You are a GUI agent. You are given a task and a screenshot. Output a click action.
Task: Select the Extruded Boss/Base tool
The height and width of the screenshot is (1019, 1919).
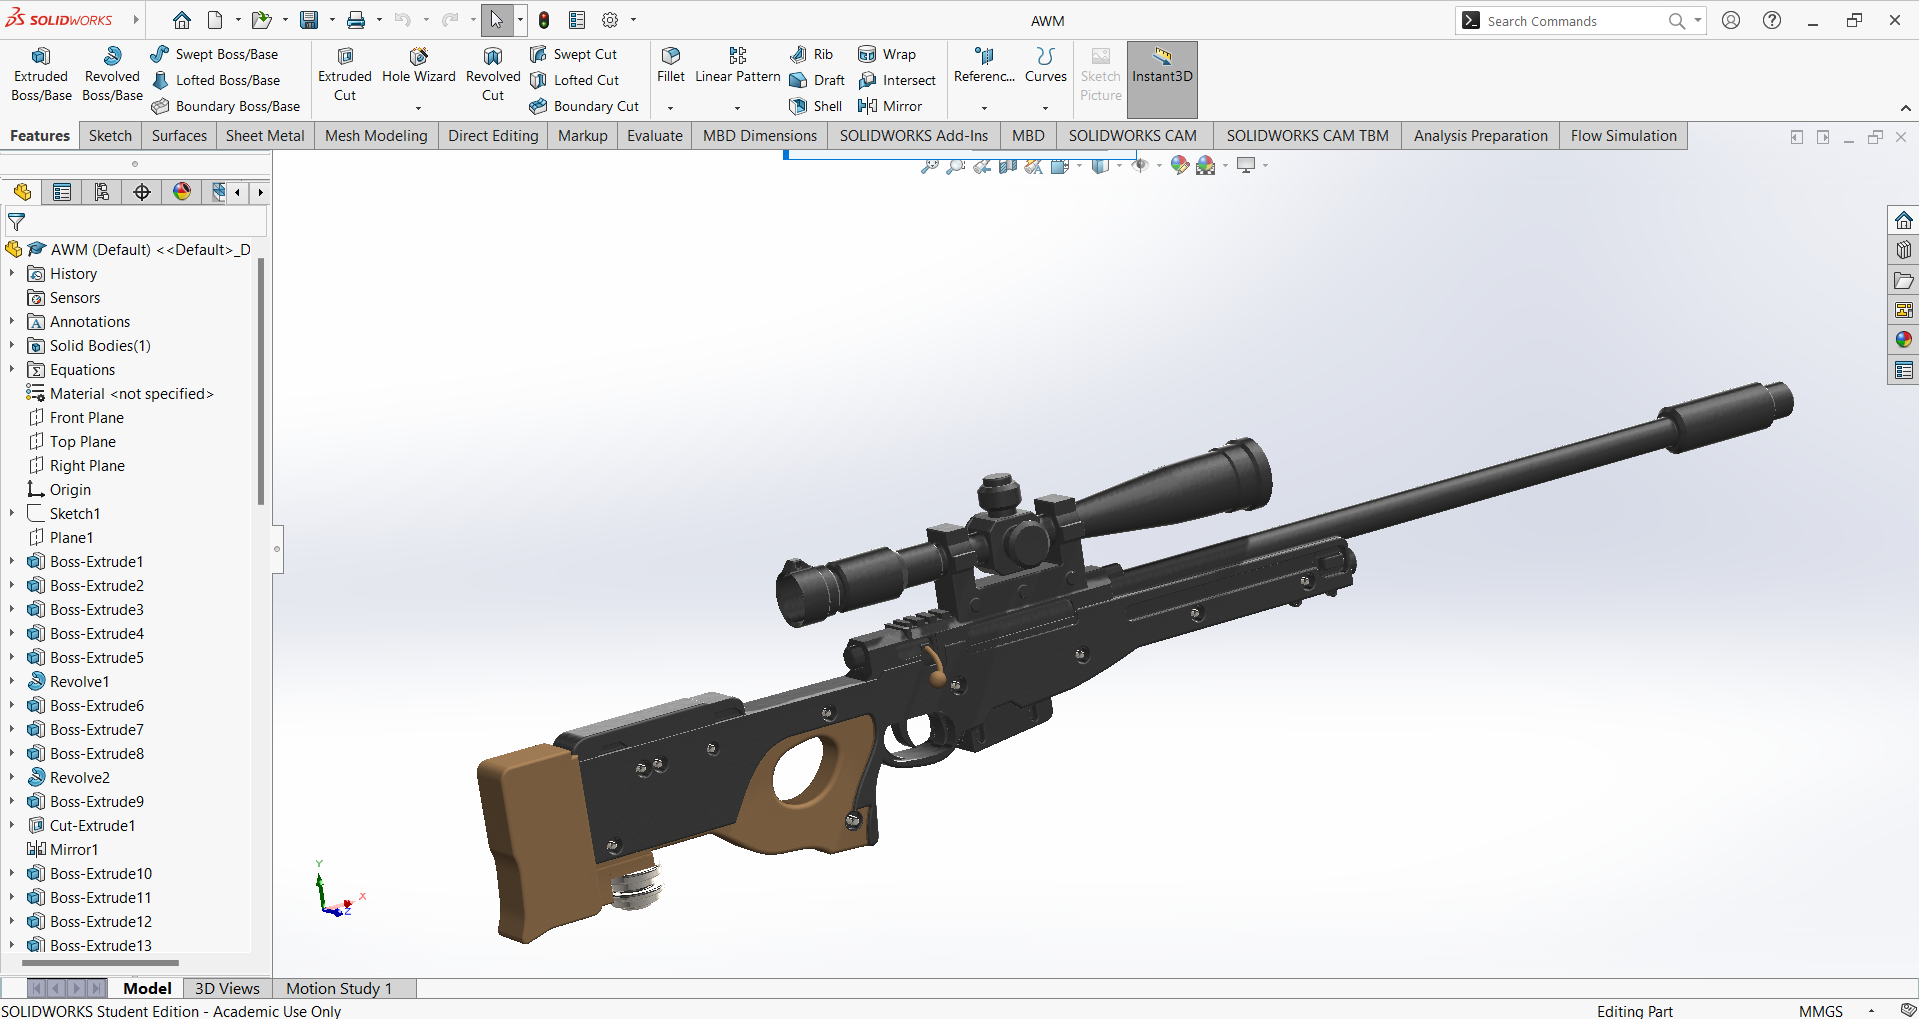tap(41, 74)
